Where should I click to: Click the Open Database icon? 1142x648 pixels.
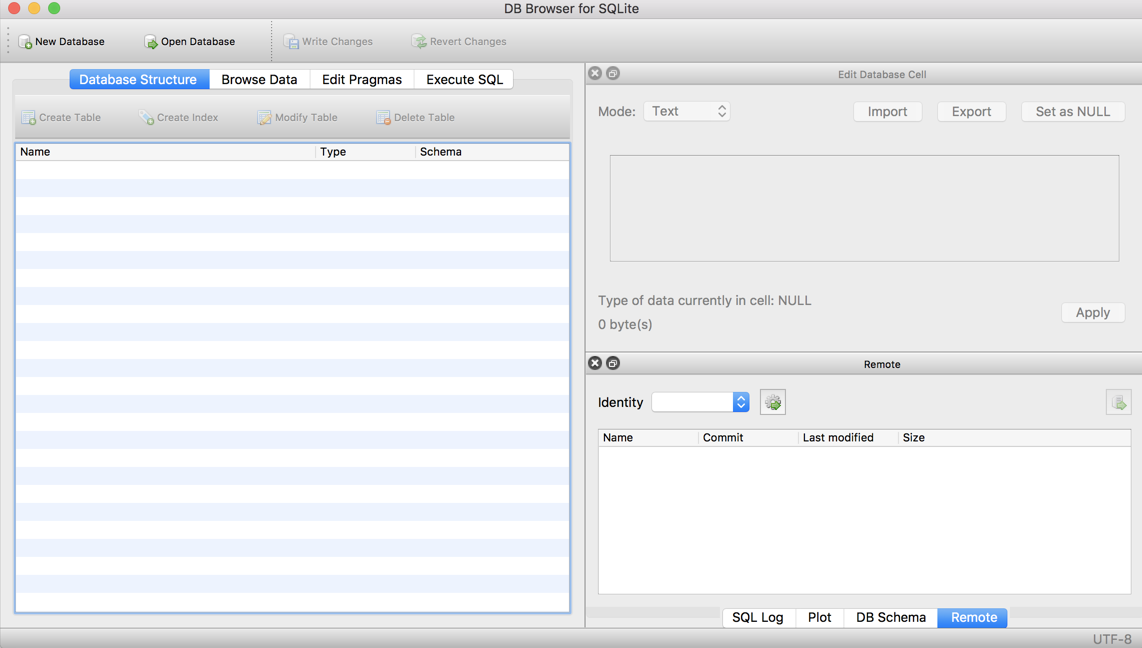[x=151, y=41]
